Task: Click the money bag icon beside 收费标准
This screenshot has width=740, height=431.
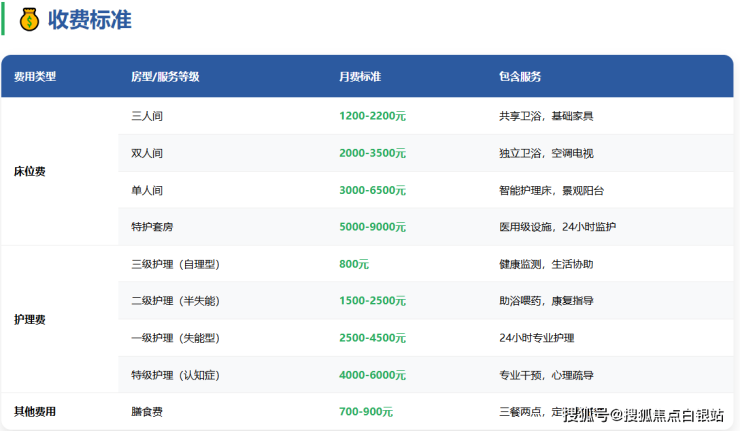Action: click(x=29, y=19)
